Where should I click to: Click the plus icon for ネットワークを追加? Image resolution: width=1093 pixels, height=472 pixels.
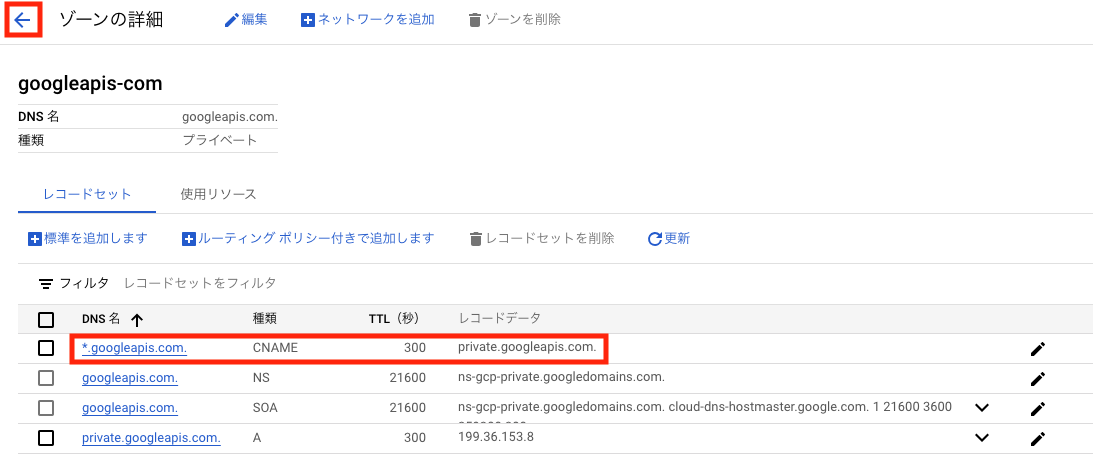pyautogui.click(x=308, y=20)
